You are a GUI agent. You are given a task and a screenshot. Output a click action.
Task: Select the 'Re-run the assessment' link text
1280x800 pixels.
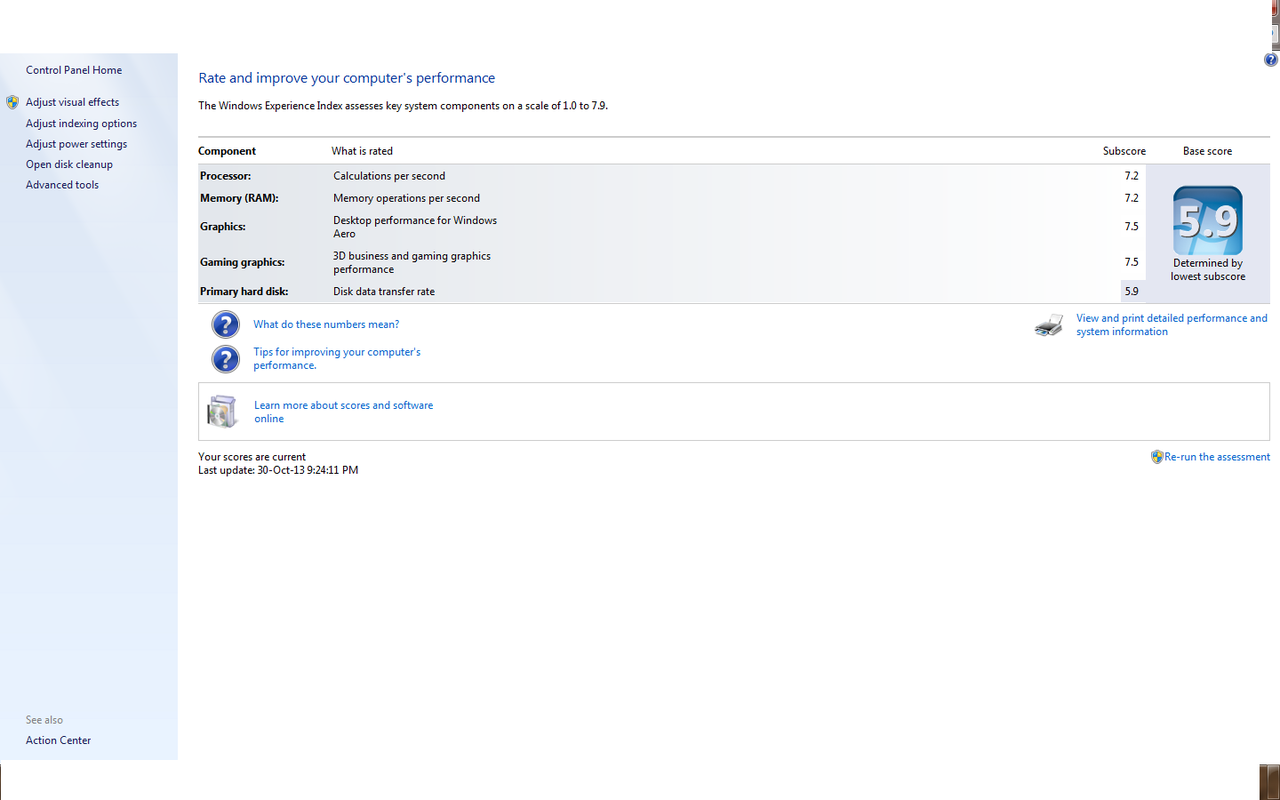[x=1217, y=457]
